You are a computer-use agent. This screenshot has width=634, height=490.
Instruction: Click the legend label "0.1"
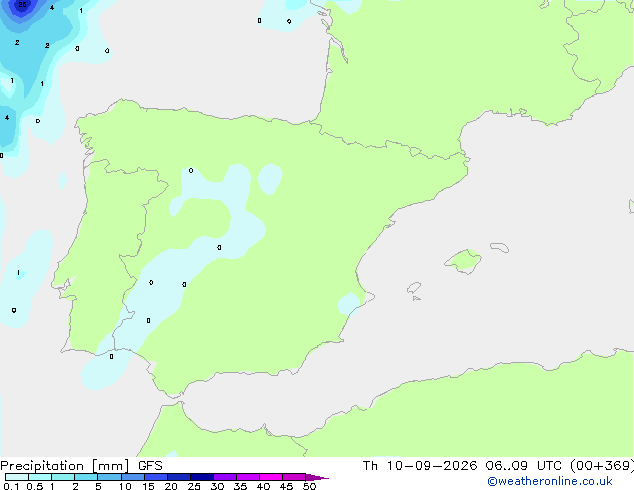tap(11, 486)
